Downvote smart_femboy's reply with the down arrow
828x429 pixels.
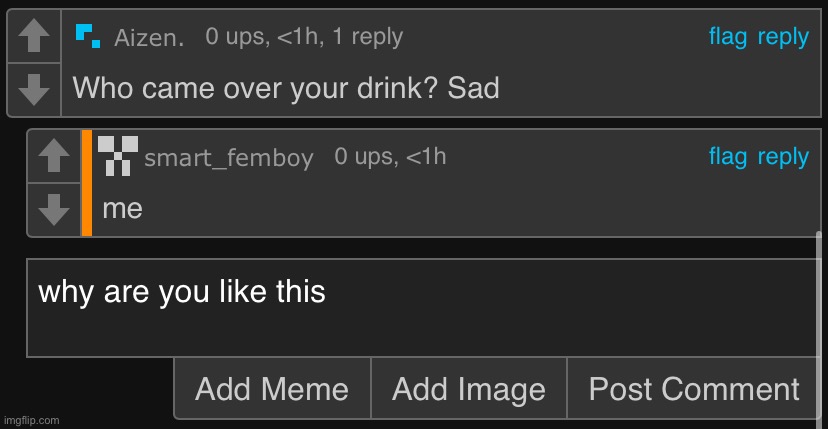click(54, 209)
